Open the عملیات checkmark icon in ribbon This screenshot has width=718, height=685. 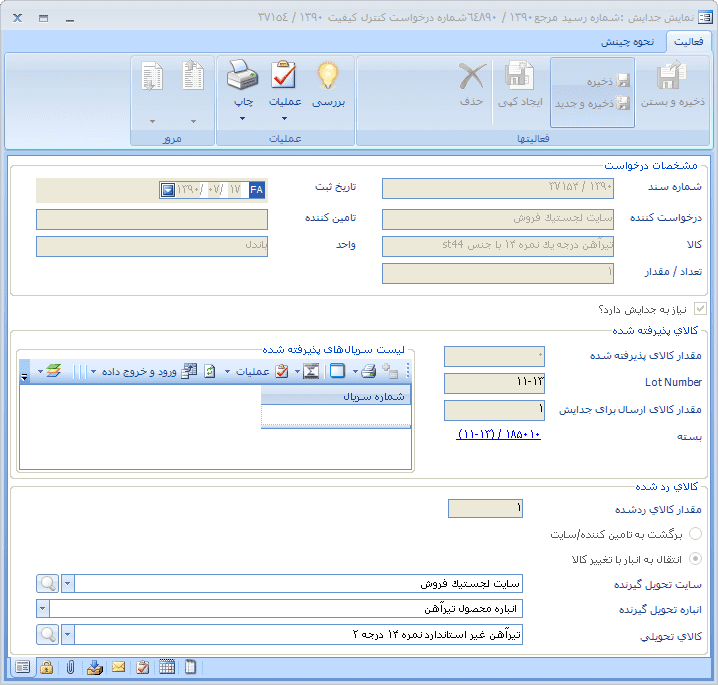point(285,78)
